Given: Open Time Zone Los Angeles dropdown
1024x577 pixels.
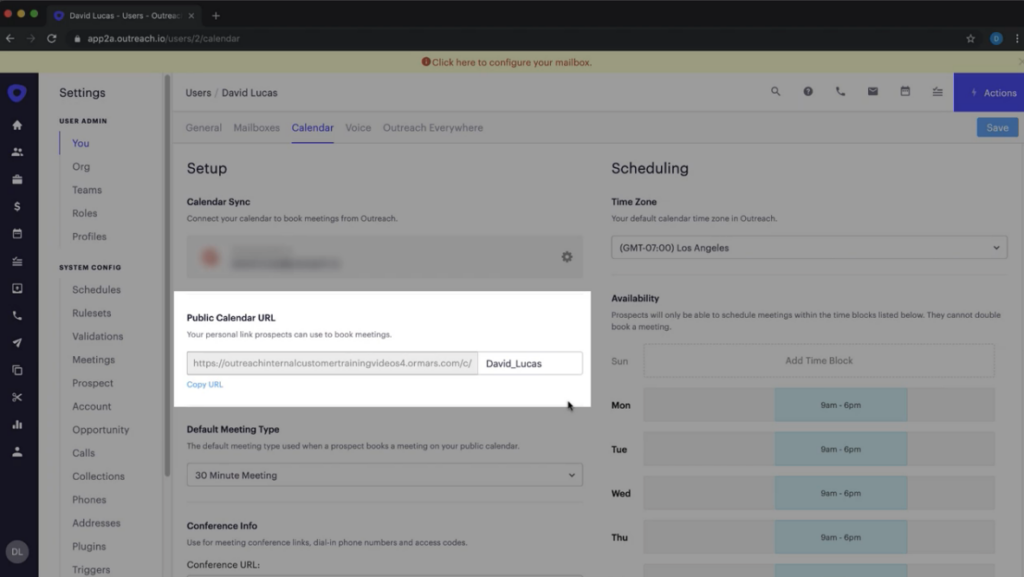Looking at the screenshot, I should pyautogui.click(x=808, y=247).
